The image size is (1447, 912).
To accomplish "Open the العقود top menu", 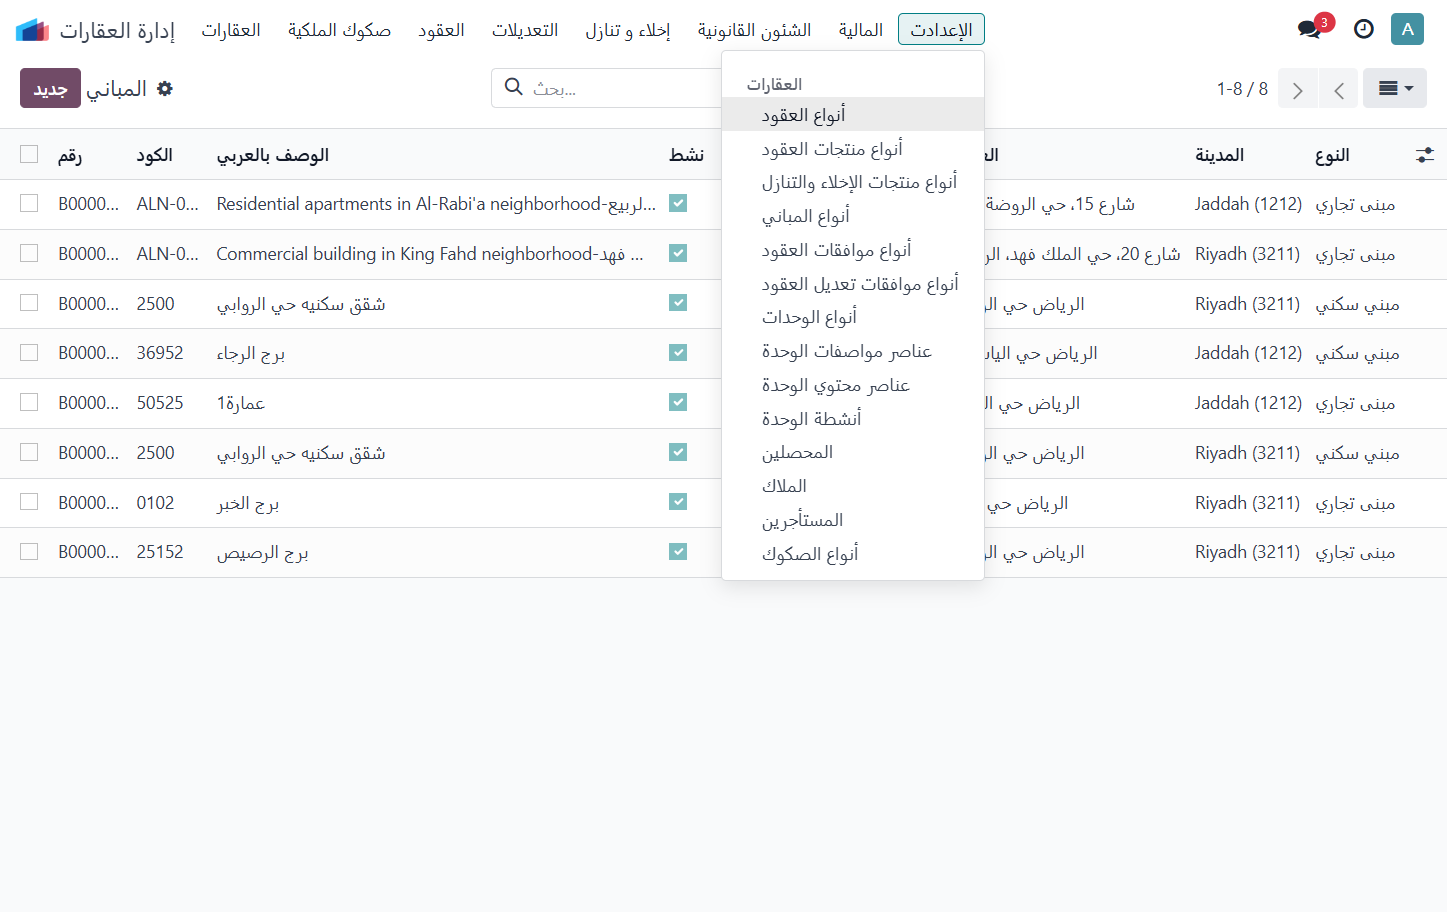I will pos(441,29).
